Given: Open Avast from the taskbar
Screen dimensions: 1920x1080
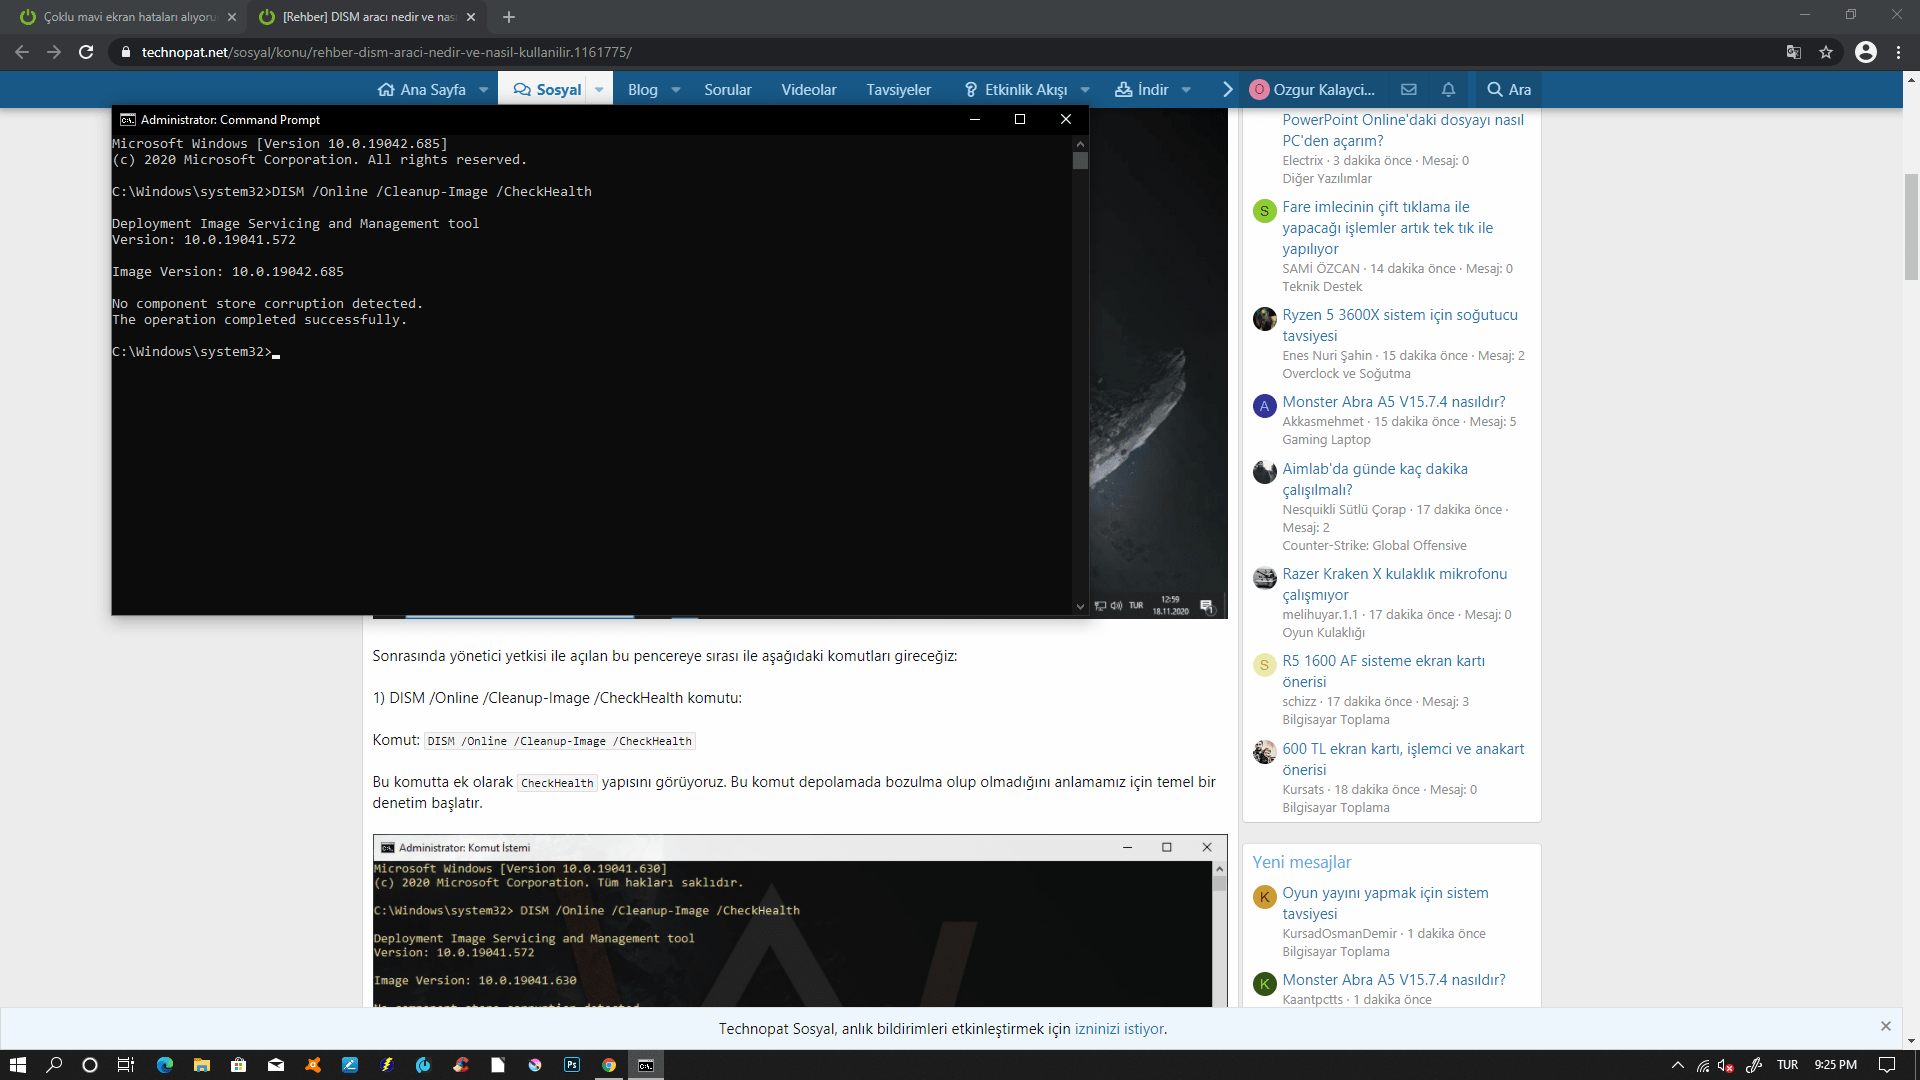Looking at the screenshot, I should [x=311, y=1065].
